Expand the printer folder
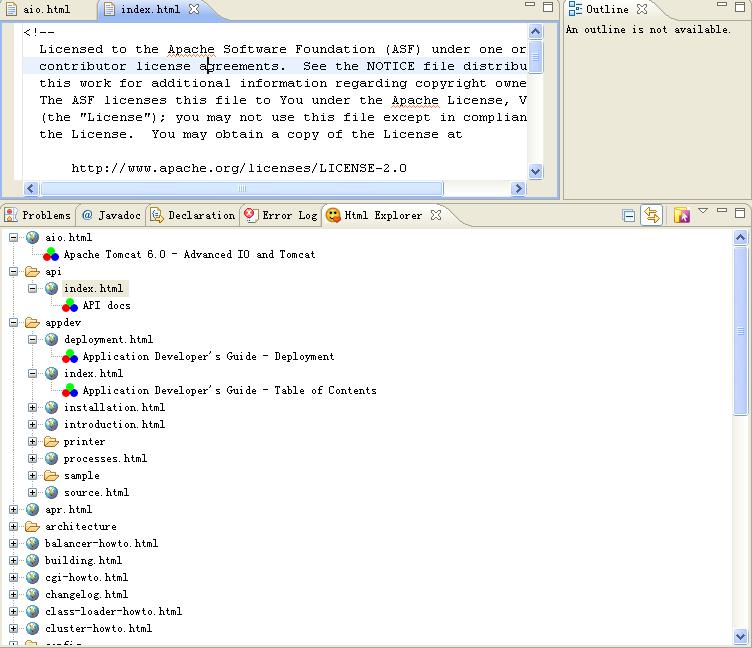This screenshot has width=752, height=648. [32, 441]
